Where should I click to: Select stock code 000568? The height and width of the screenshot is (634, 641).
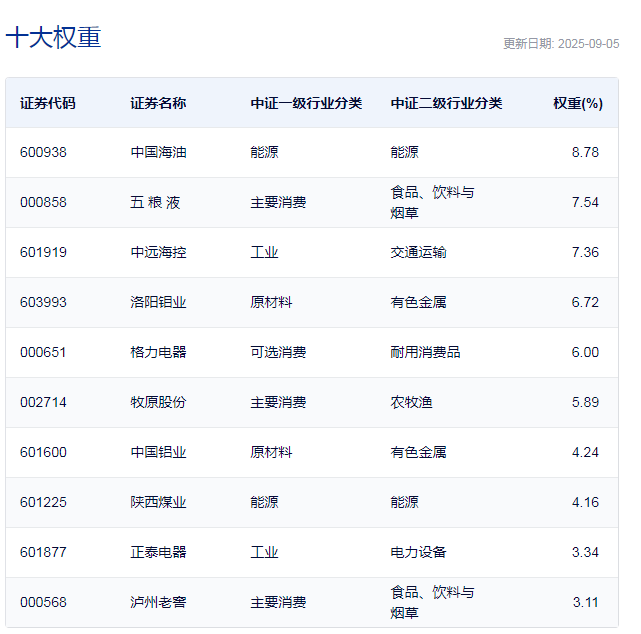pos(43,603)
